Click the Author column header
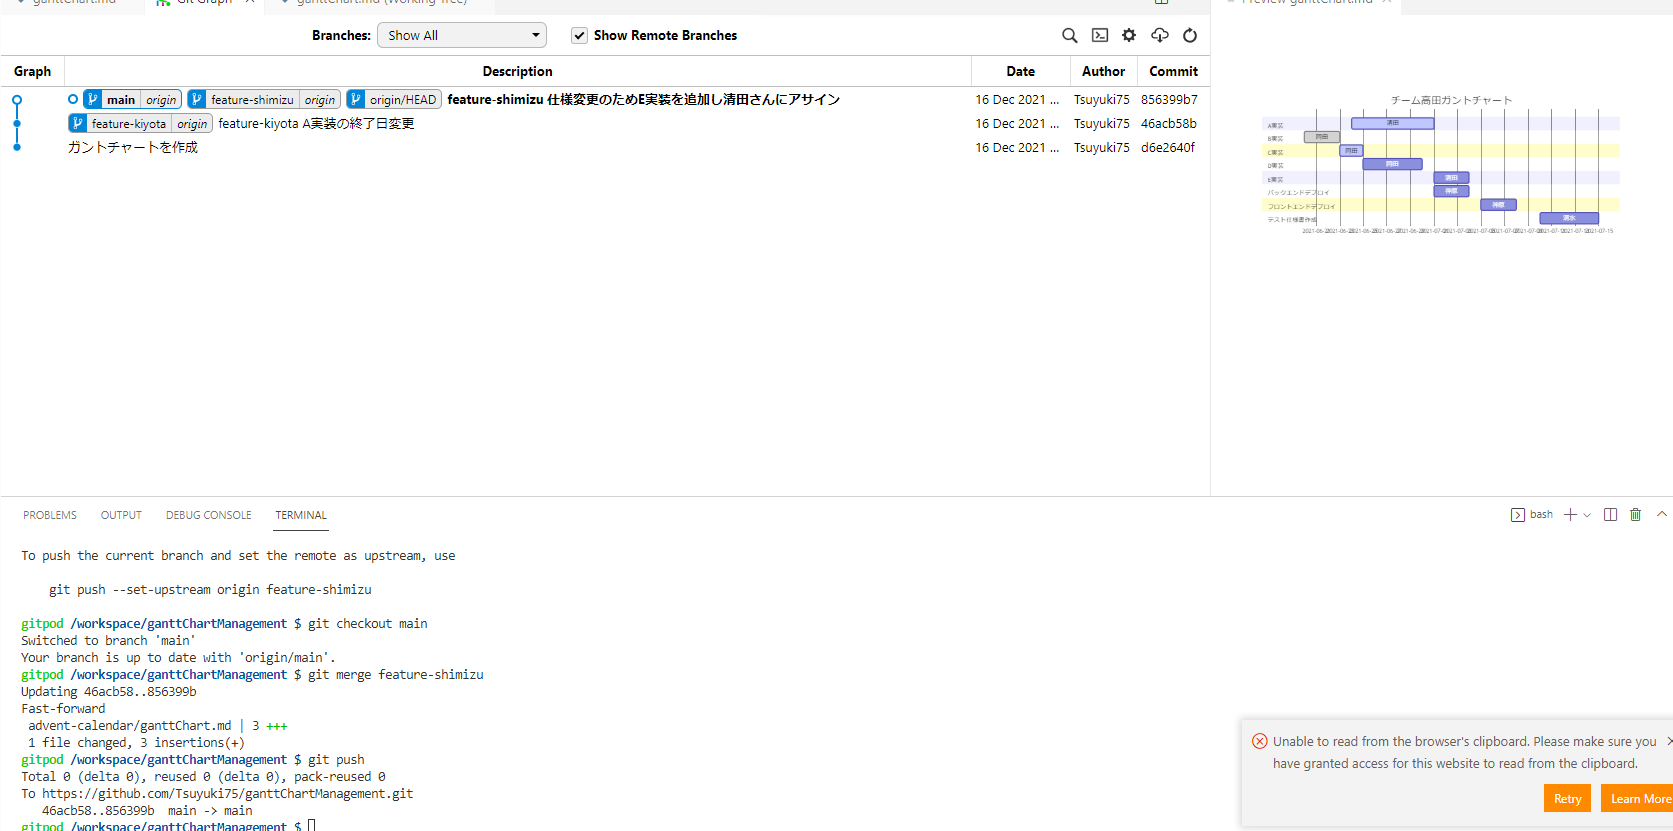The width and height of the screenshot is (1673, 831). point(1103,71)
